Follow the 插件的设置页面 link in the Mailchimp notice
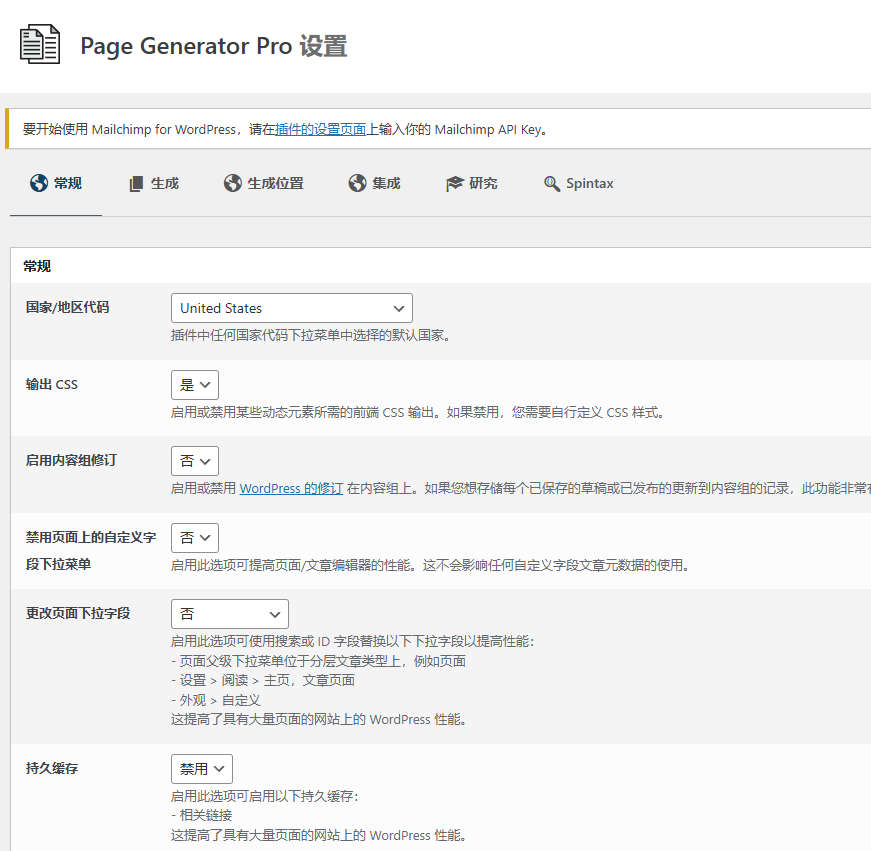The image size is (871, 851). click(x=321, y=129)
